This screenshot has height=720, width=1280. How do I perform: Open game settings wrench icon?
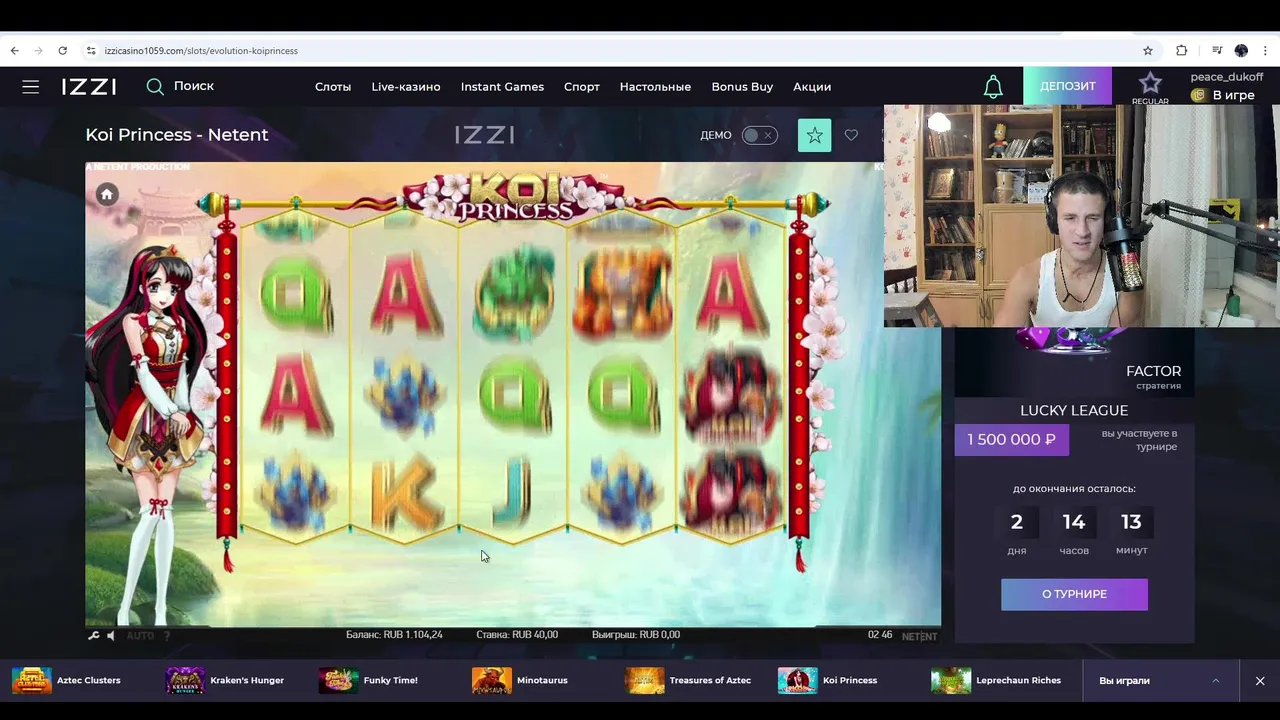pyautogui.click(x=94, y=635)
